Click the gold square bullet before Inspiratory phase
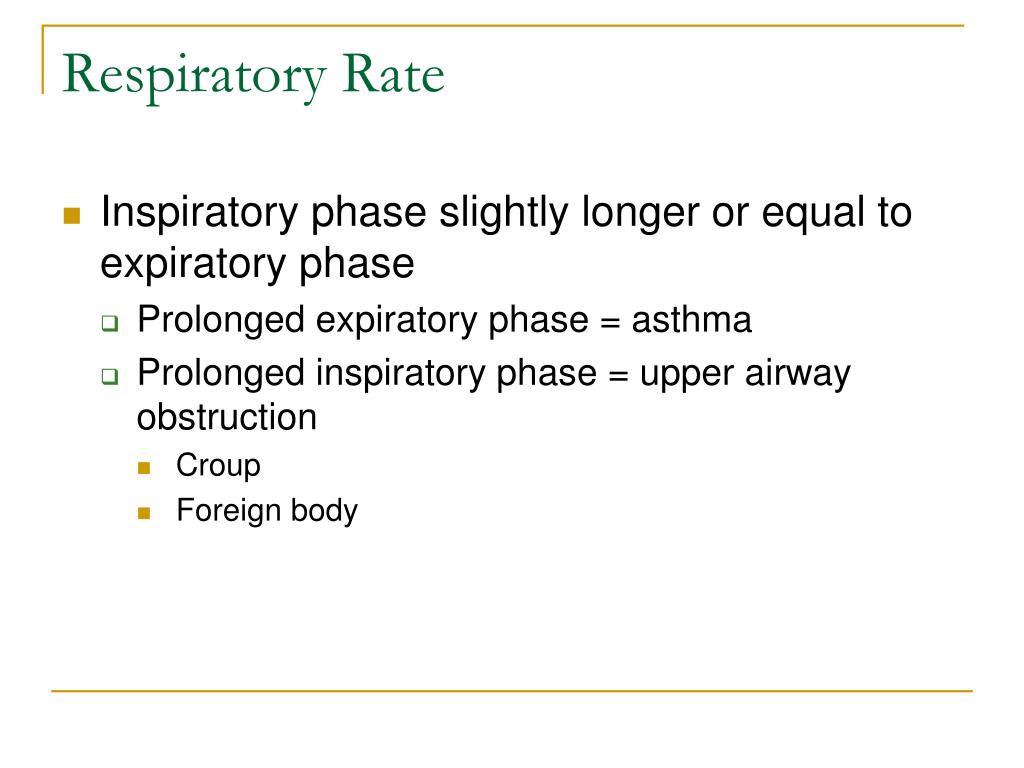The width and height of the screenshot is (1024, 768). 72,216
